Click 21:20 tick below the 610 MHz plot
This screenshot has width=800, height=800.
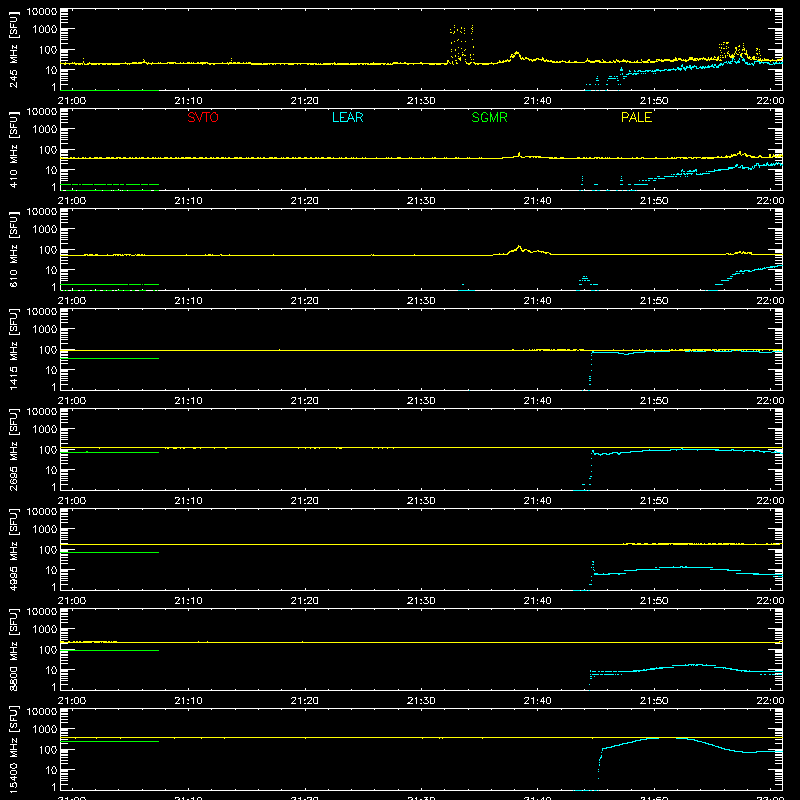(x=305, y=301)
